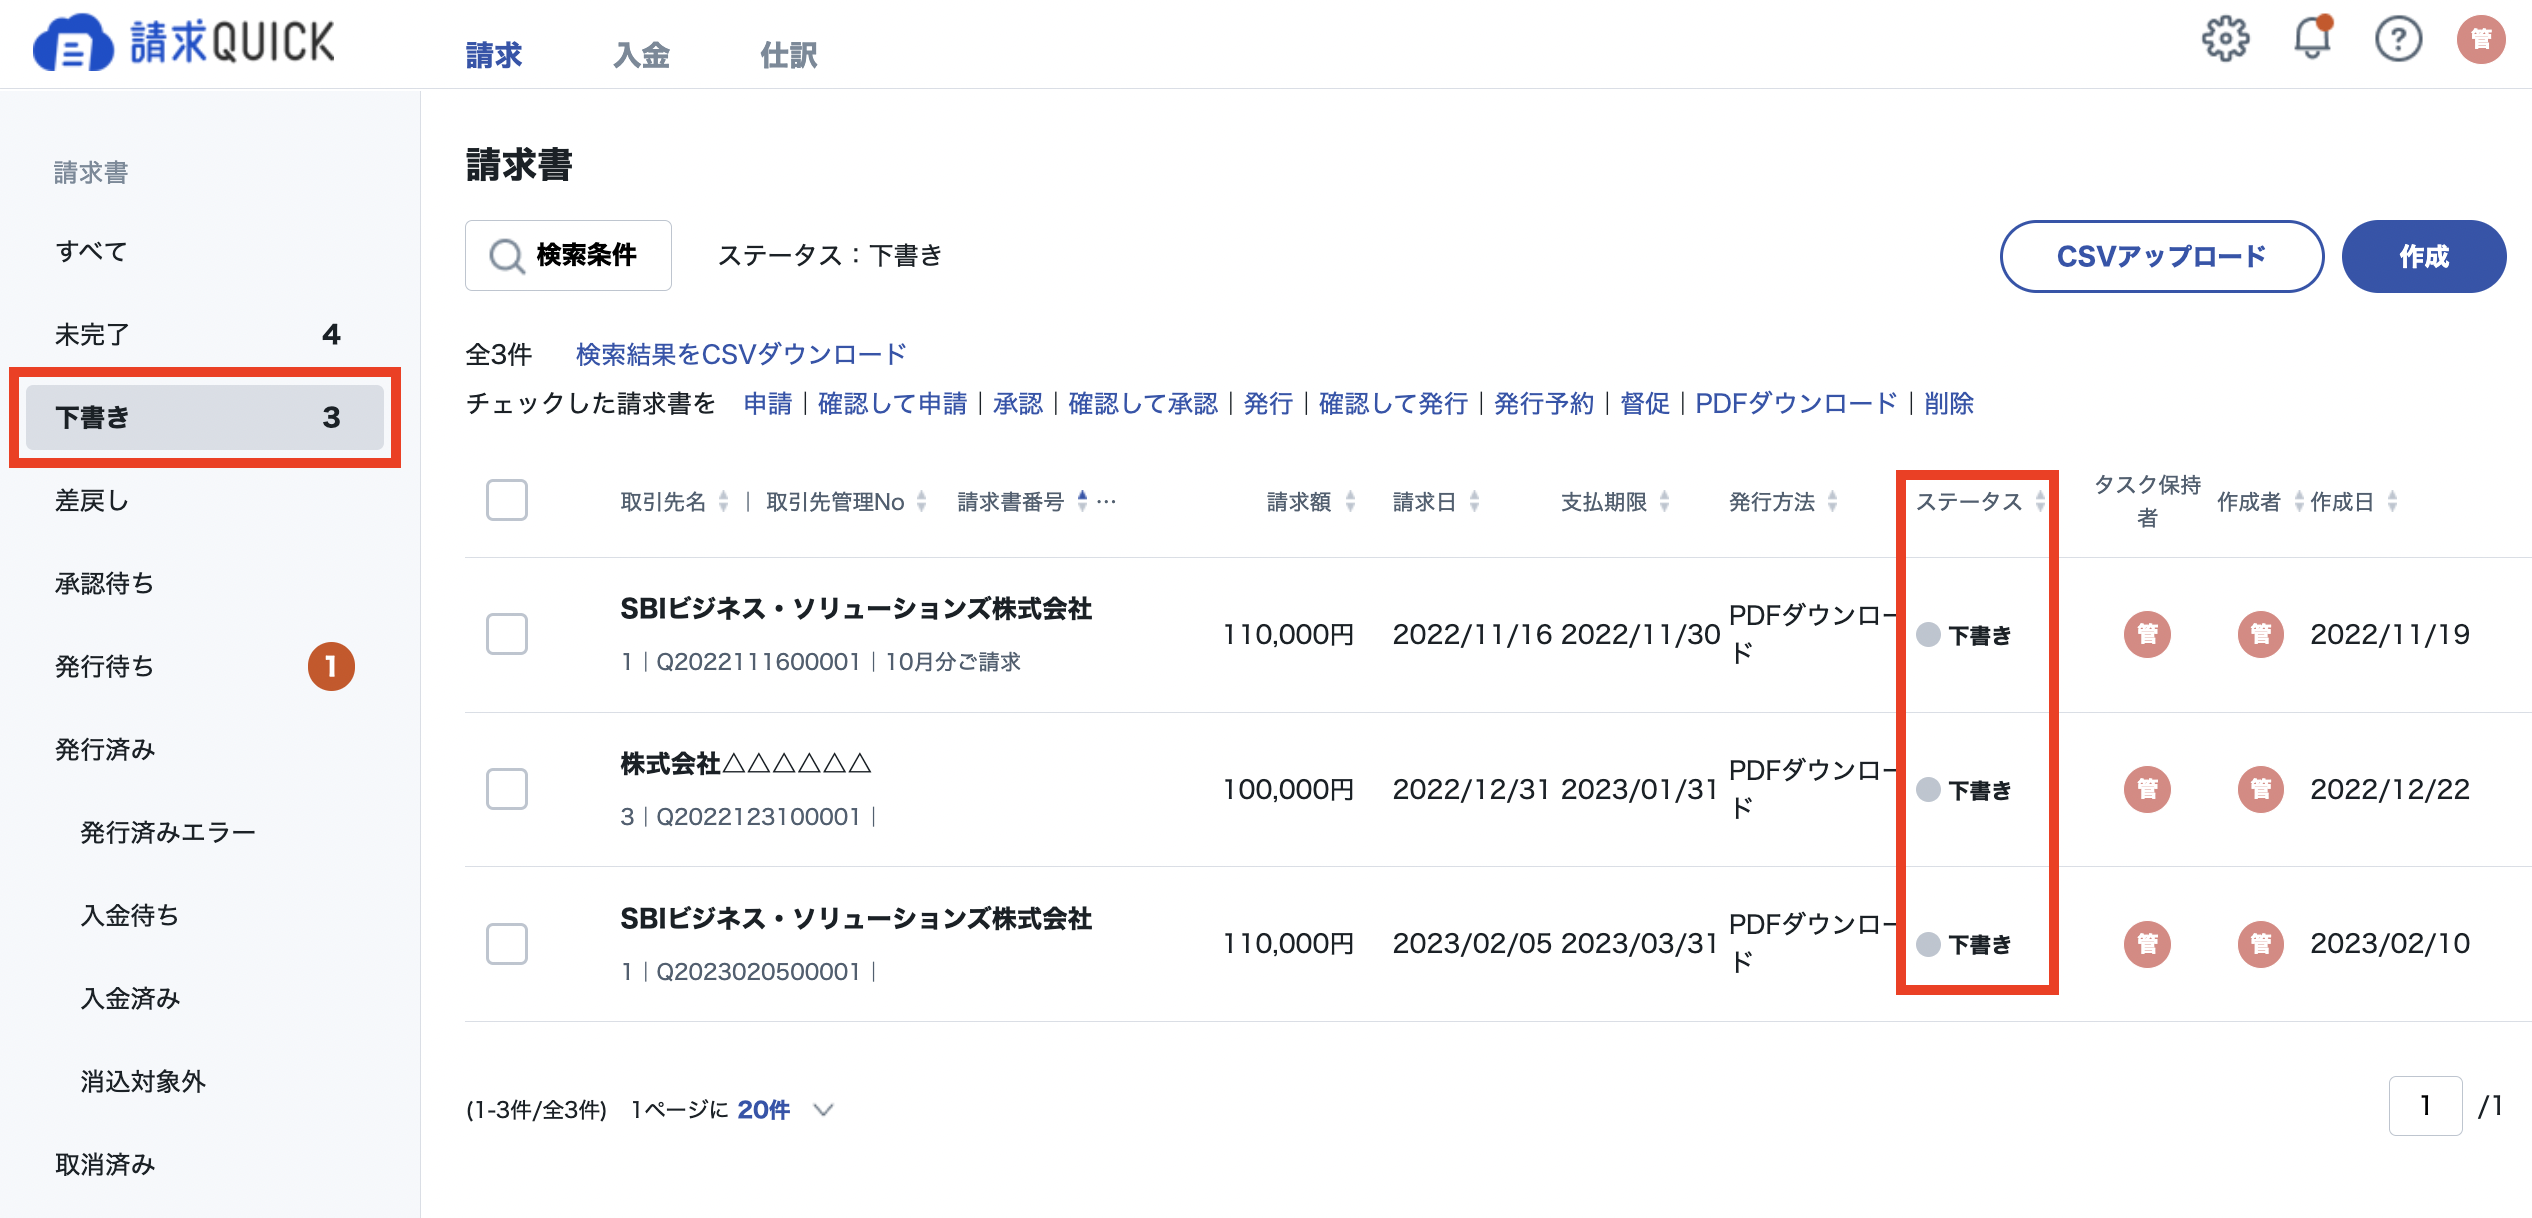Open the 20件 per-page dropdown
The width and height of the screenshot is (2532, 1218).
[785, 1109]
